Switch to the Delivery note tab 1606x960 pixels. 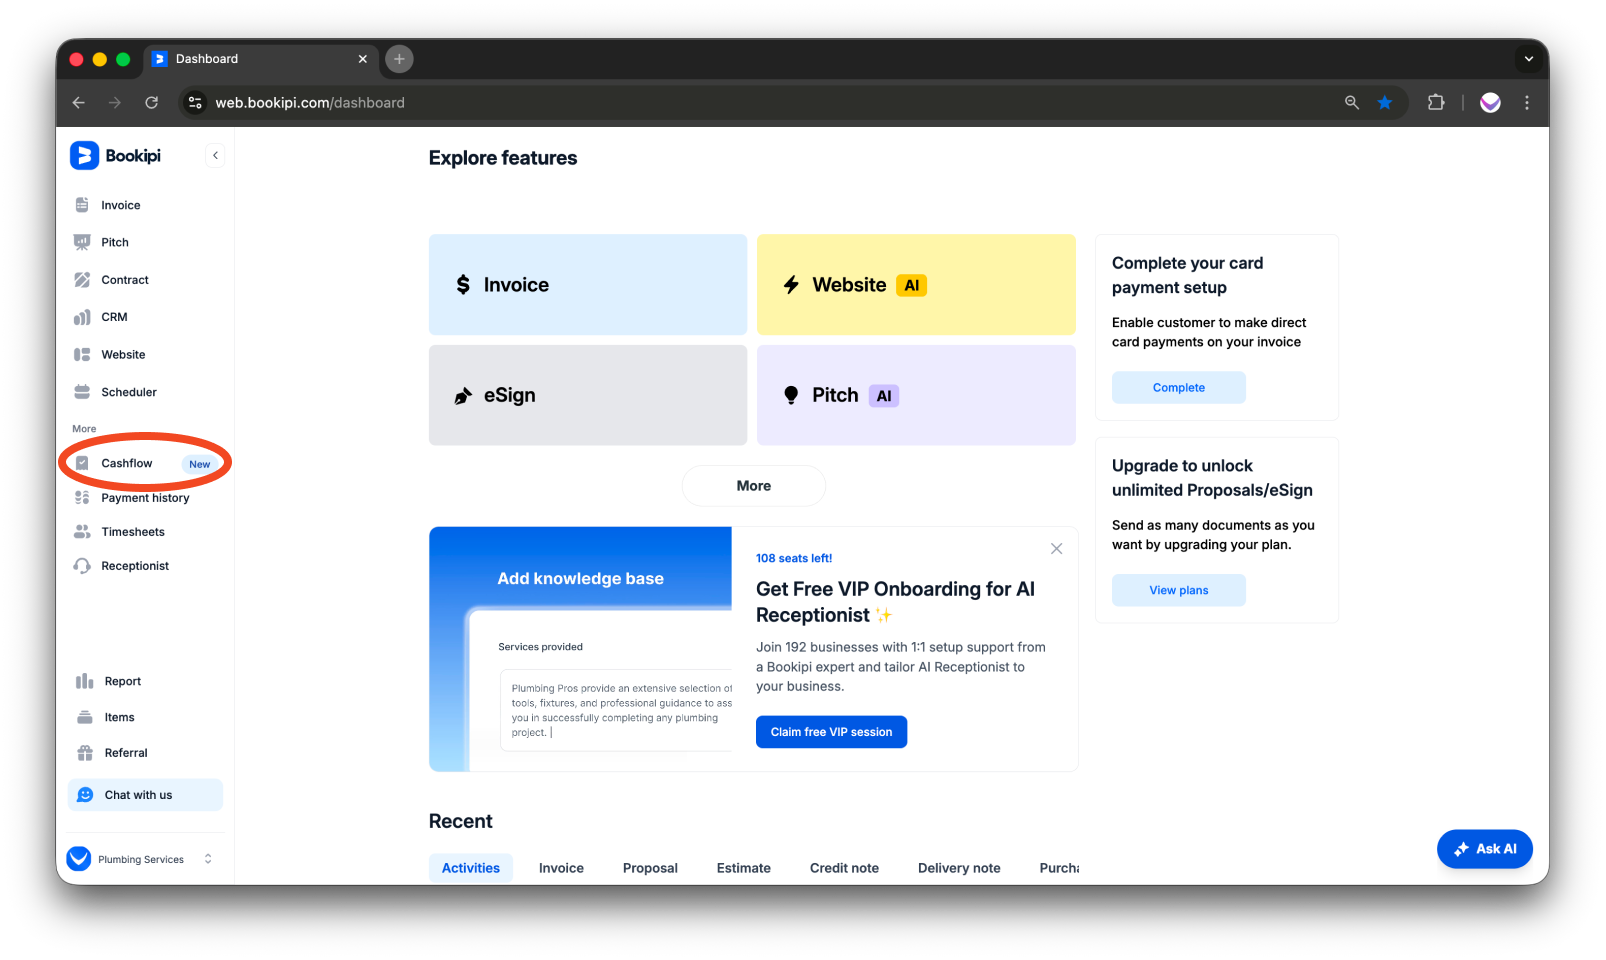959,868
